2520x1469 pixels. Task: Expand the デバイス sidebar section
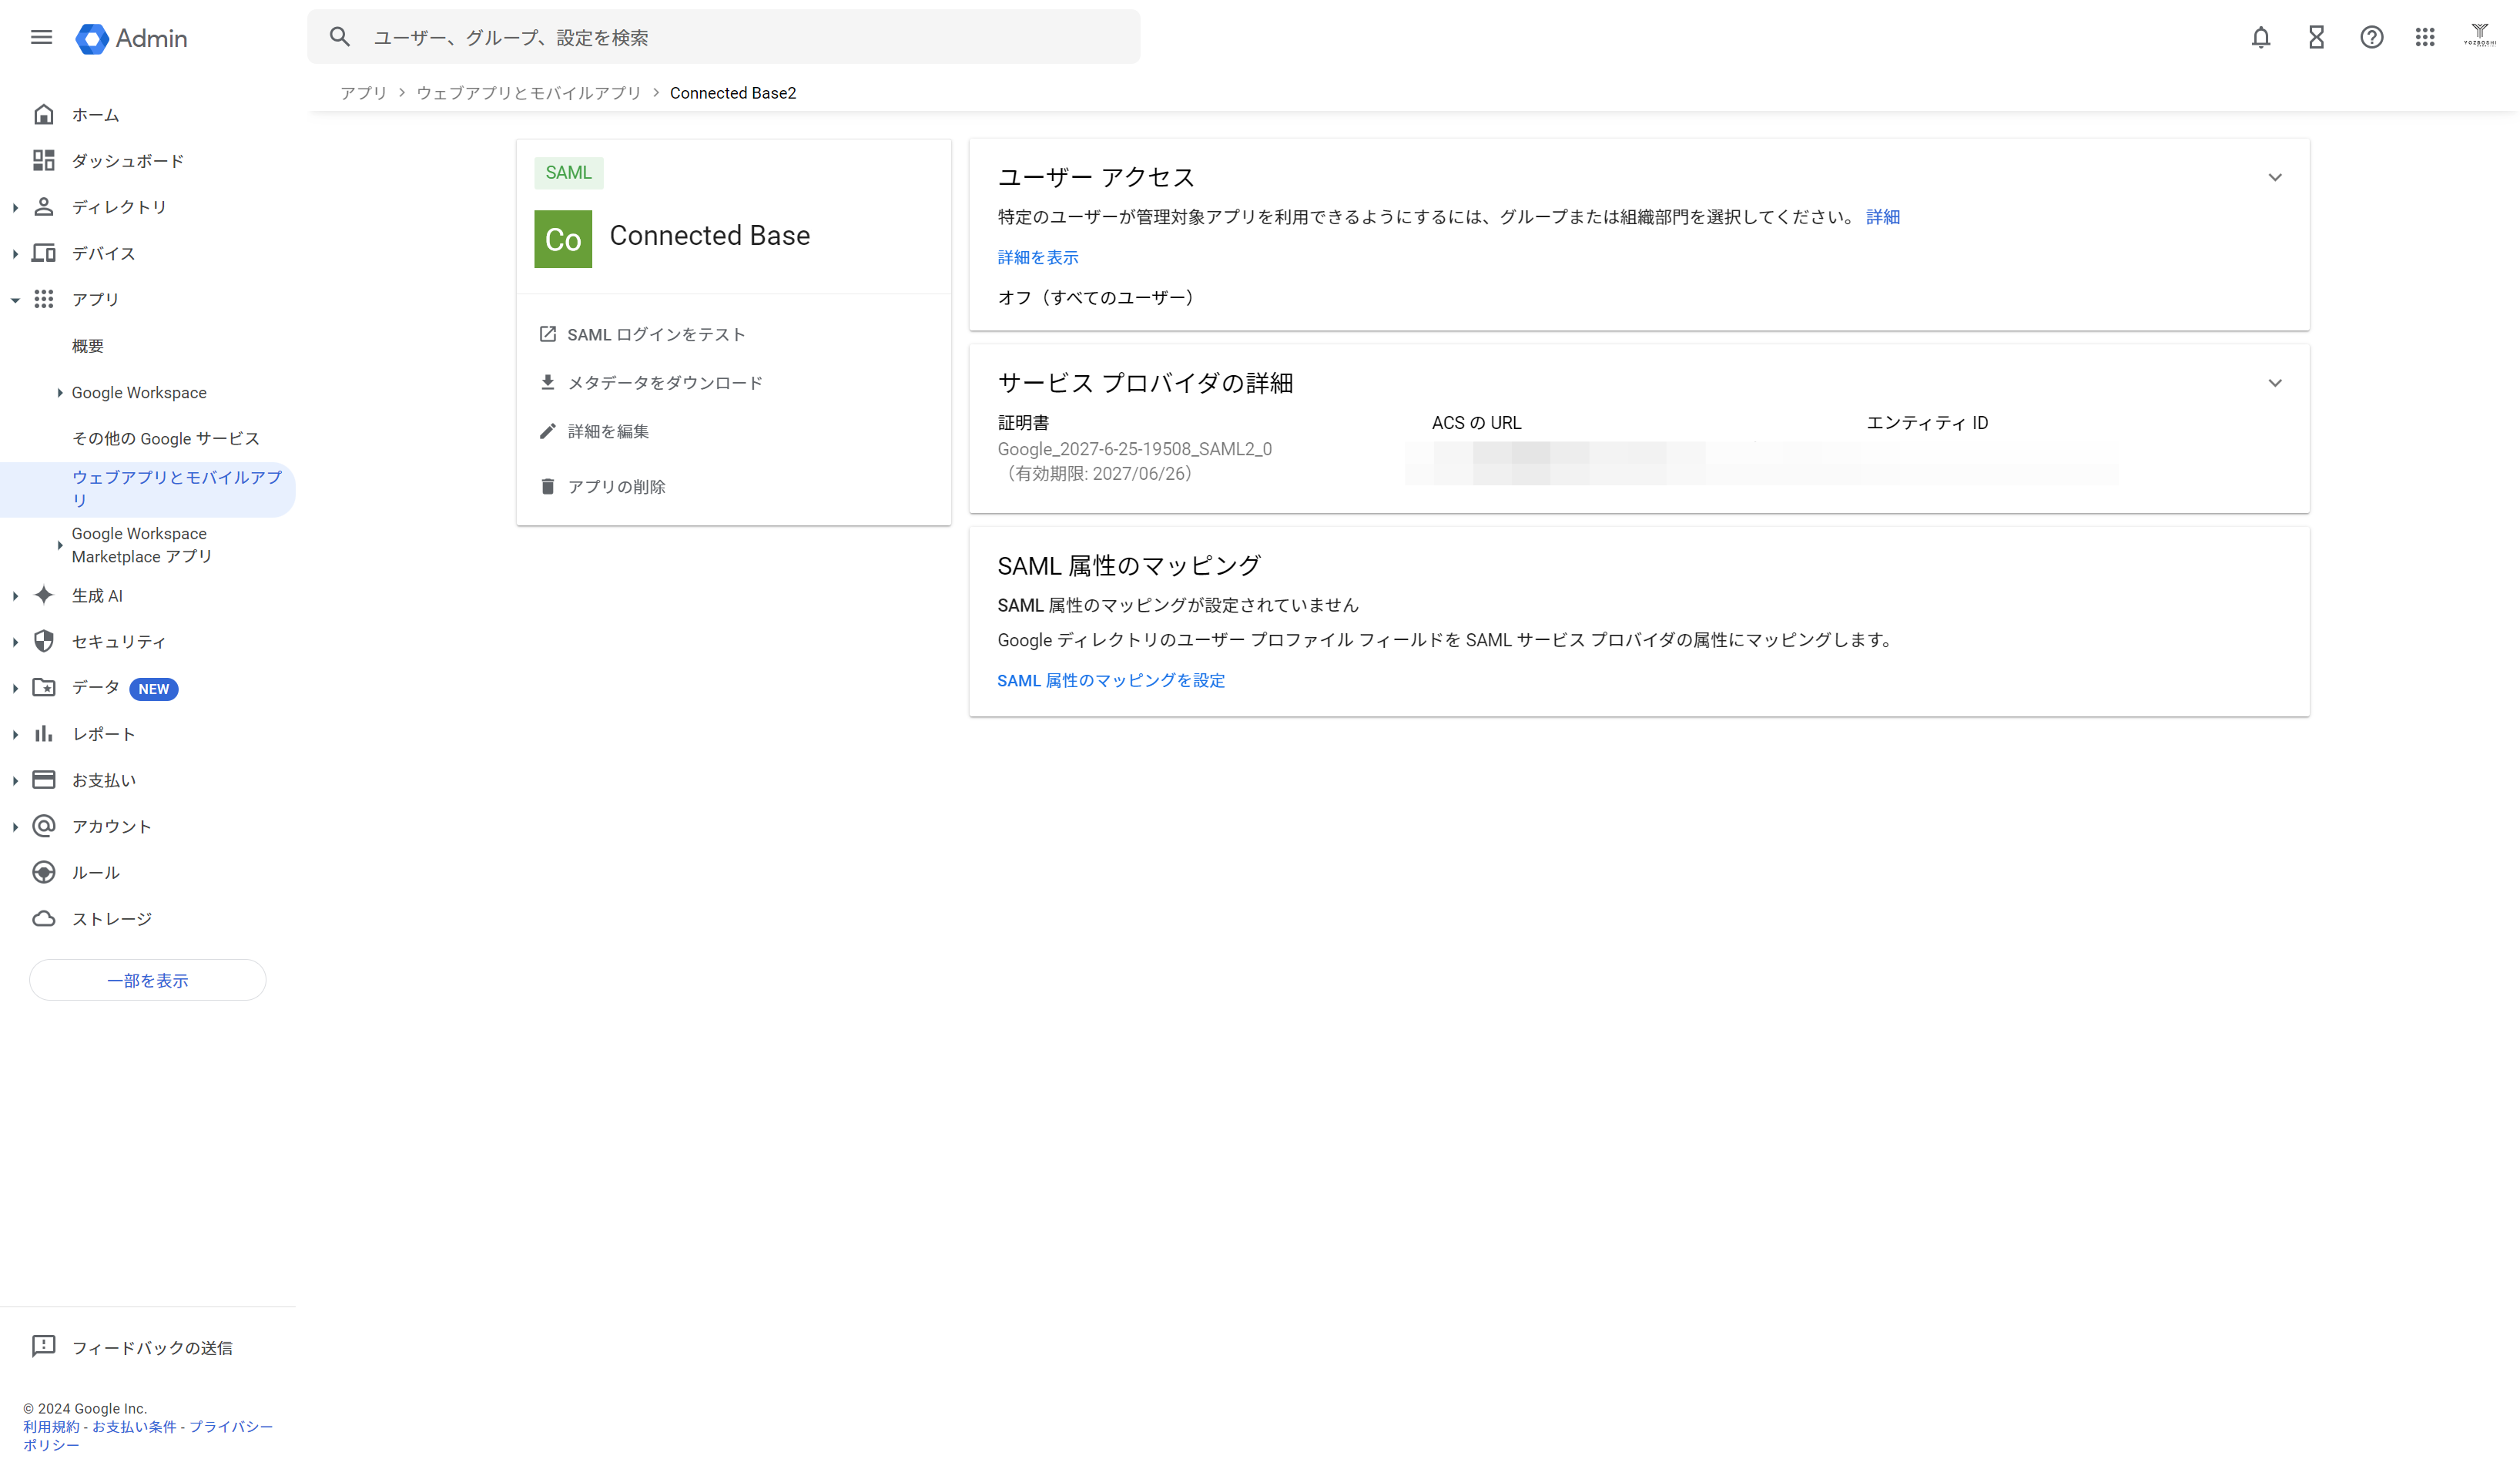tap(15, 254)
